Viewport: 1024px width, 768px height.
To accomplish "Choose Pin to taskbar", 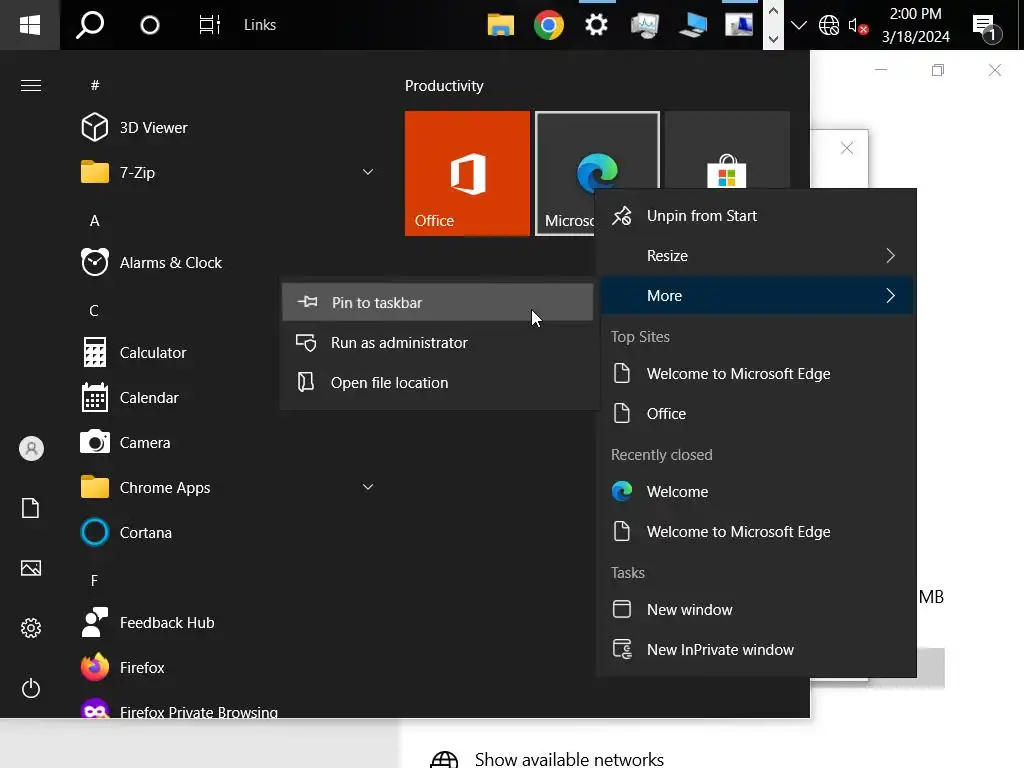I will click(438, 302).
